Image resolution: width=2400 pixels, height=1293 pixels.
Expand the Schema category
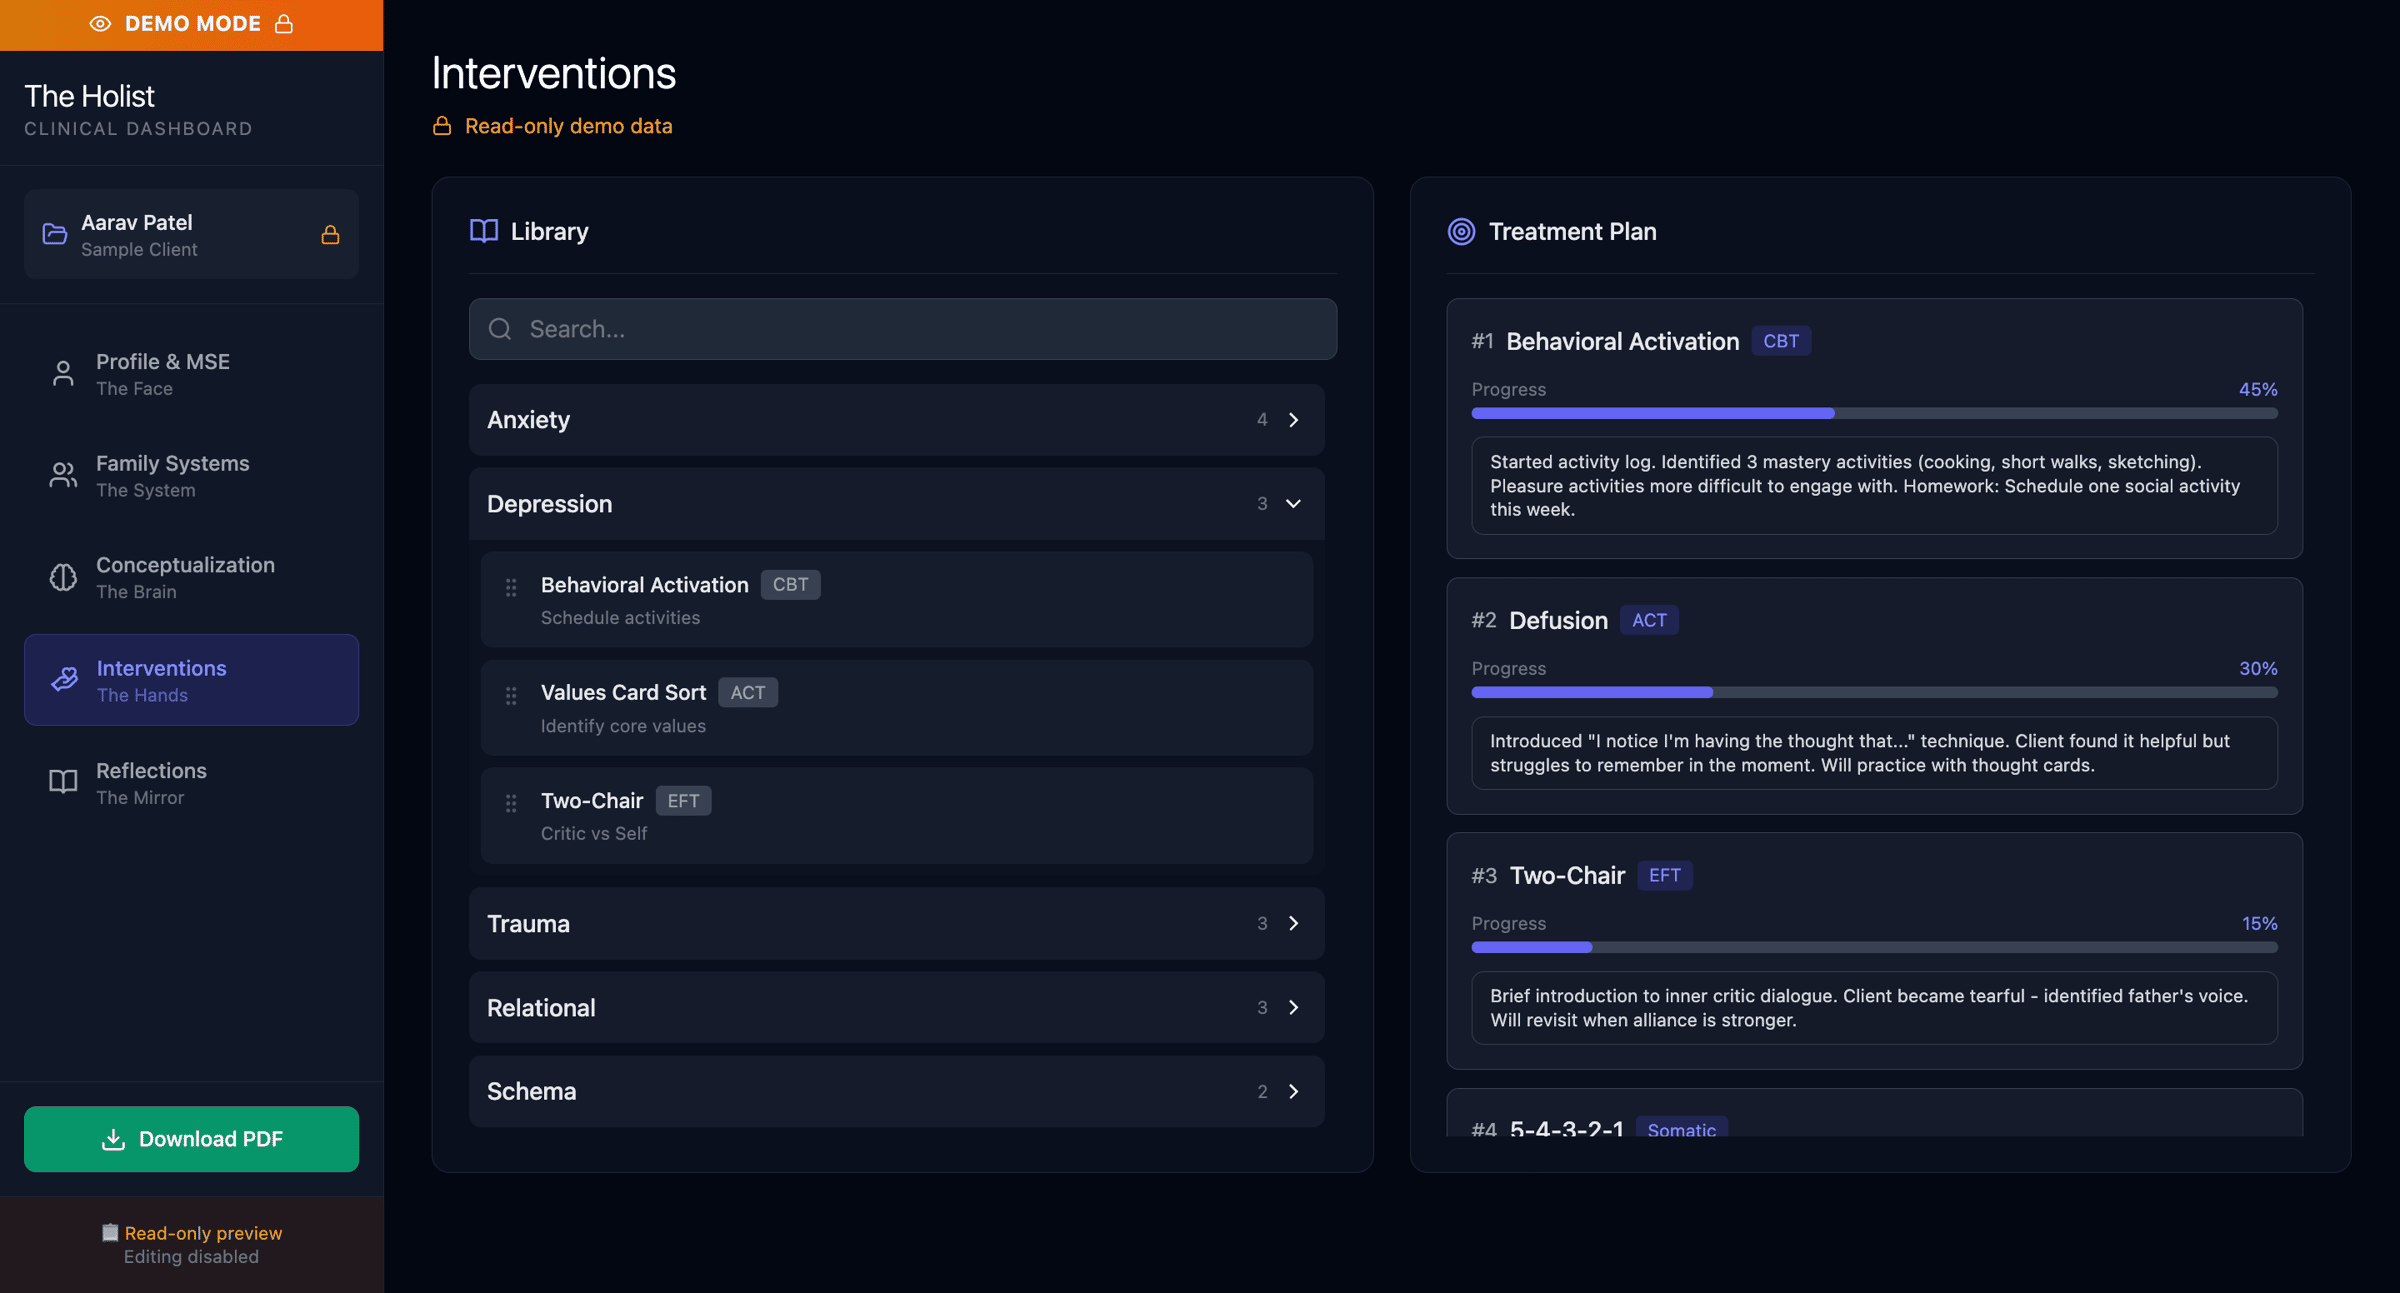pyautogui.click(x=1293, y=1091)
